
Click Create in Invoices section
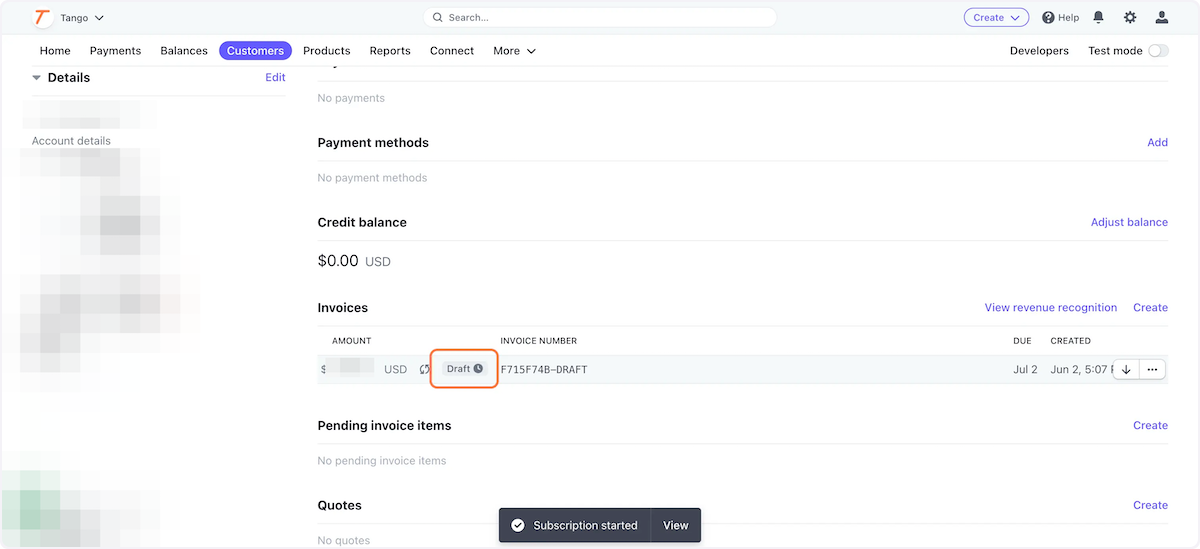(1150, 307)
